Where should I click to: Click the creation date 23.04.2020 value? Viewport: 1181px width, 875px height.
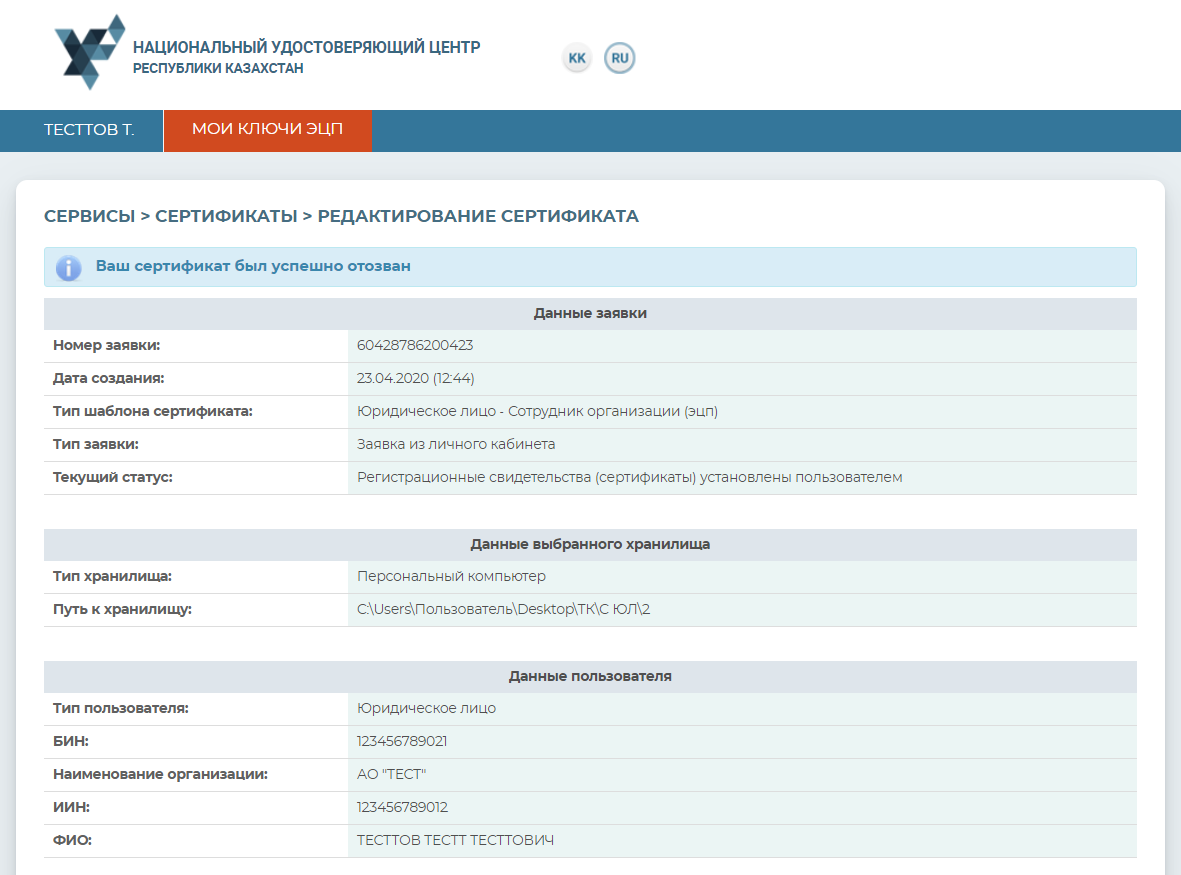[x=415, y=379]
